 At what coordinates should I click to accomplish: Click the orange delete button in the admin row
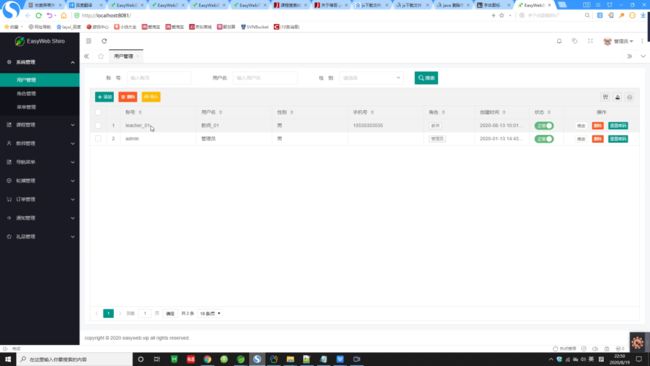click(597, 139)
